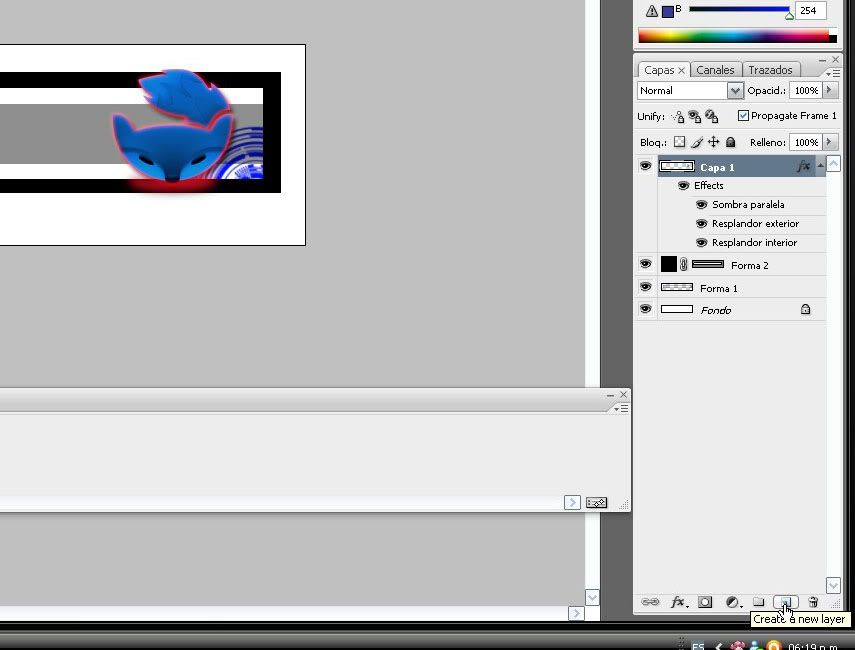Click the out-of-gamut warning triangle
The width and height of the screenshot is (855, 650).
point(652,11)
